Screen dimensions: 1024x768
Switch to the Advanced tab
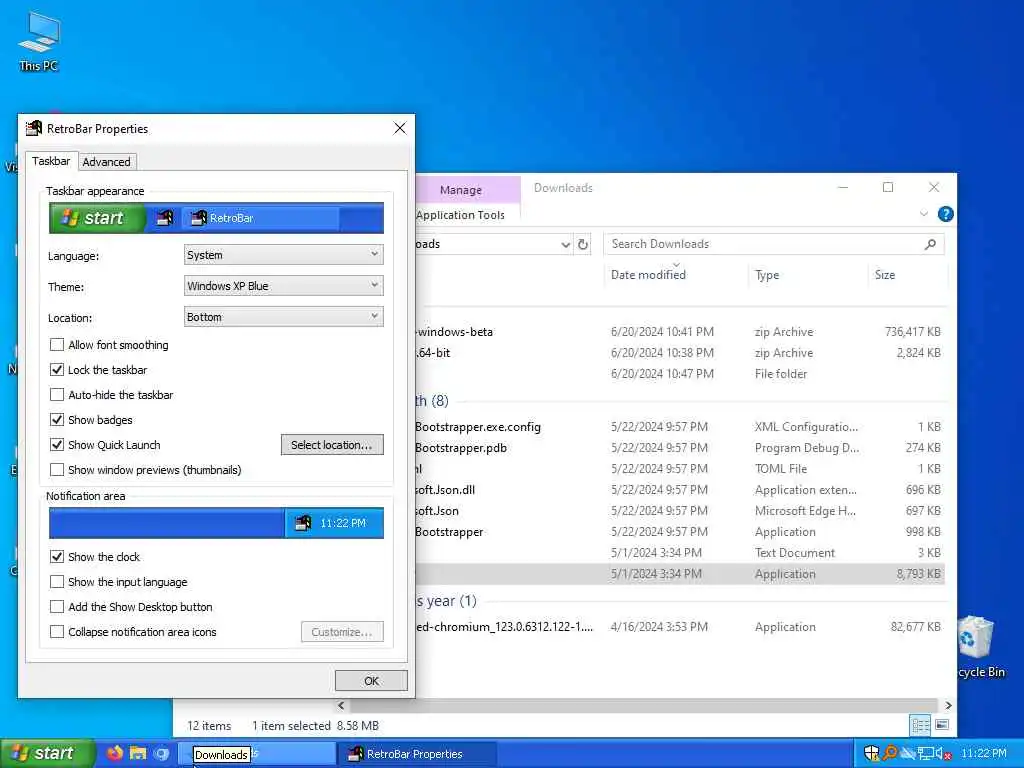pyautogui.click(x=106, y=161)
